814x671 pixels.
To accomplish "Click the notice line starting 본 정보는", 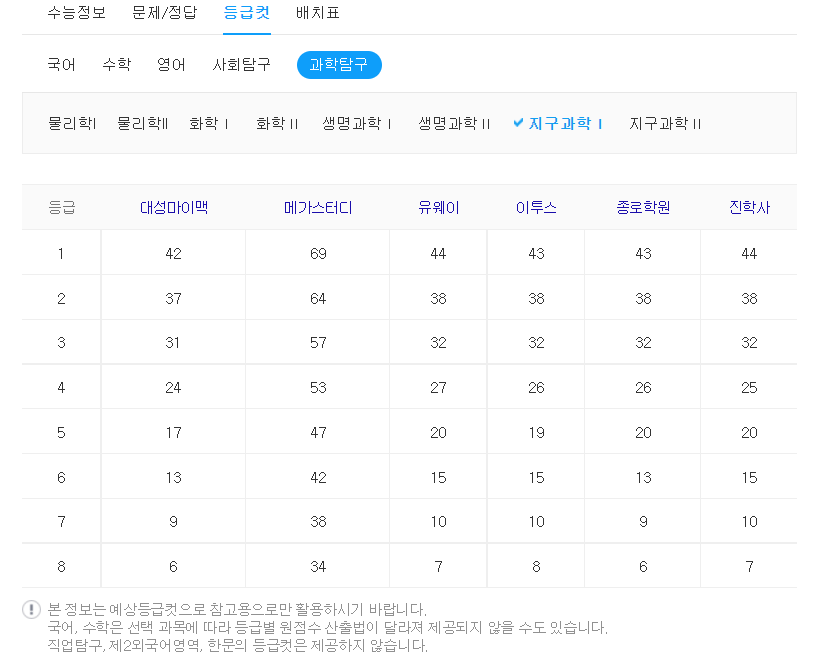I will point(237,609).
